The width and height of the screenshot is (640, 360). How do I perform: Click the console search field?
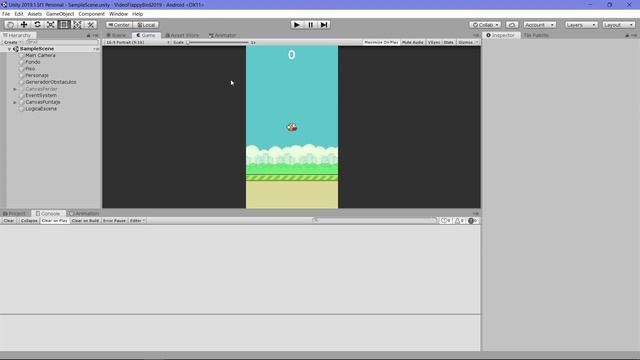(x=375, y=220)
